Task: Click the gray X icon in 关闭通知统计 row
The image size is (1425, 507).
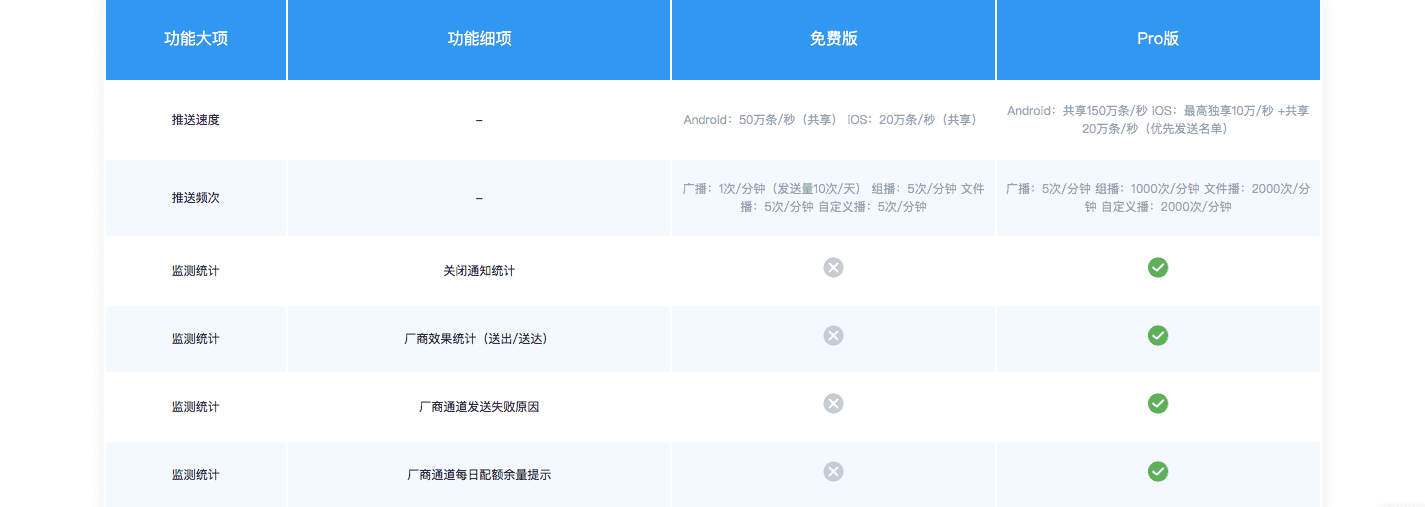Action: (833, 267)
